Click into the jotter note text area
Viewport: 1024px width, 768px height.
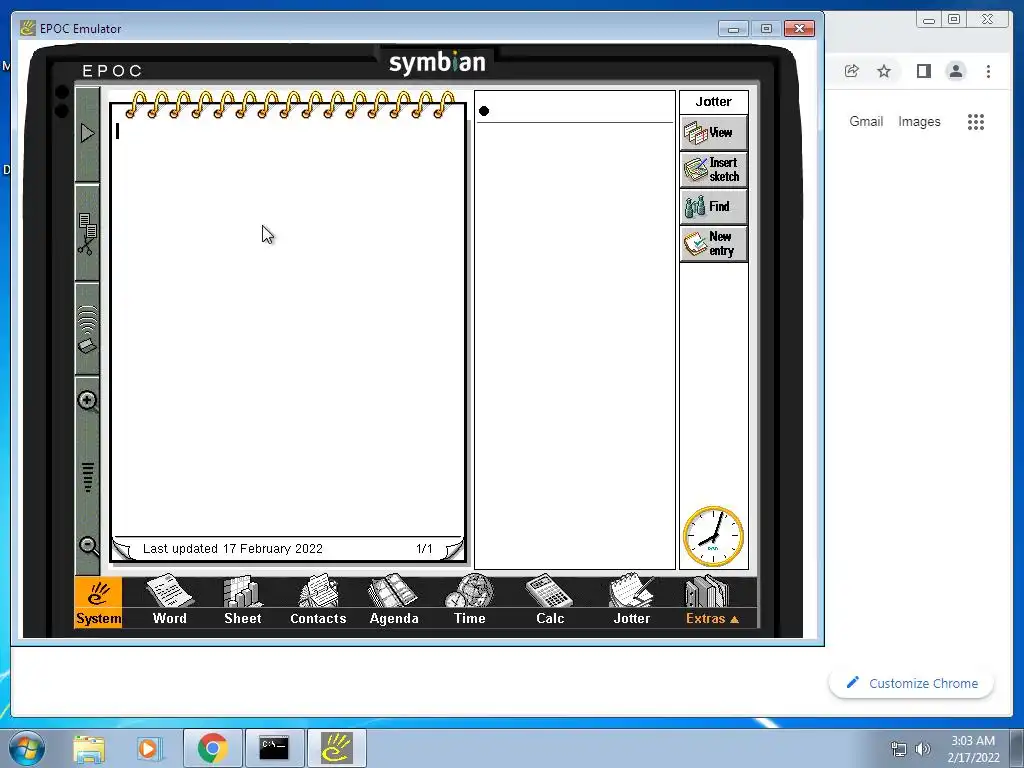tap(288, 327)
